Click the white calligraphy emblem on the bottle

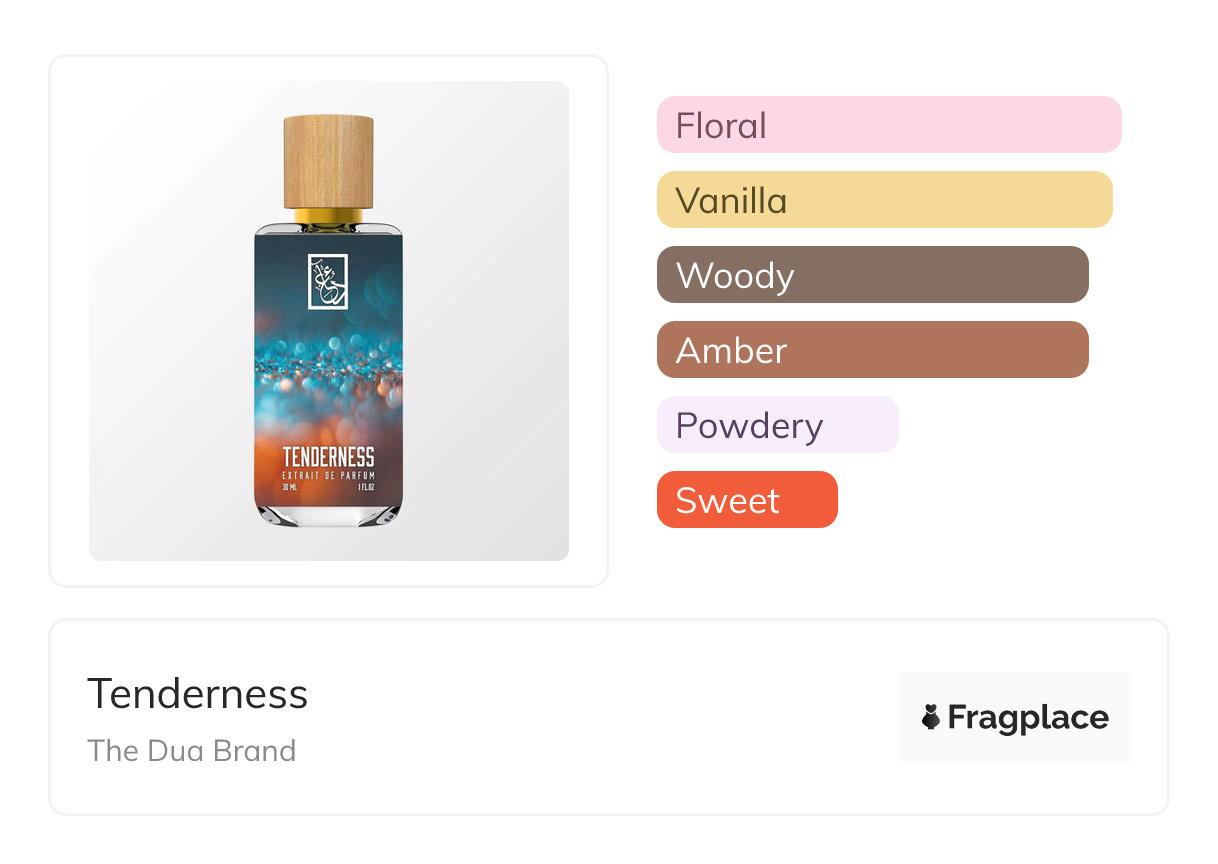pos(328,281)
